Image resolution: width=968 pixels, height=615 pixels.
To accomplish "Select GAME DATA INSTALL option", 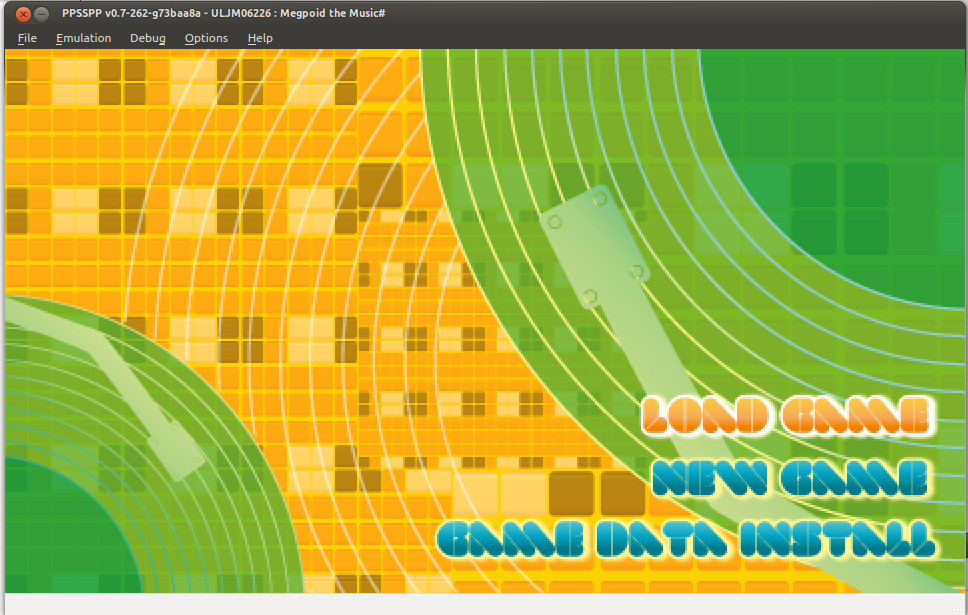I will click(x=686, y=539).
